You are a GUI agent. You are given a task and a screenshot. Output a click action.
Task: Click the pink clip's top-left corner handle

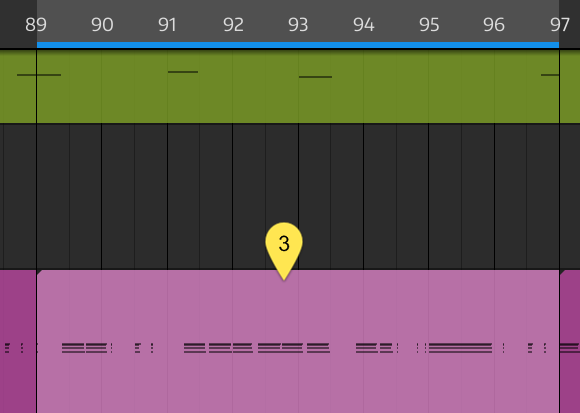pos(39,272)
